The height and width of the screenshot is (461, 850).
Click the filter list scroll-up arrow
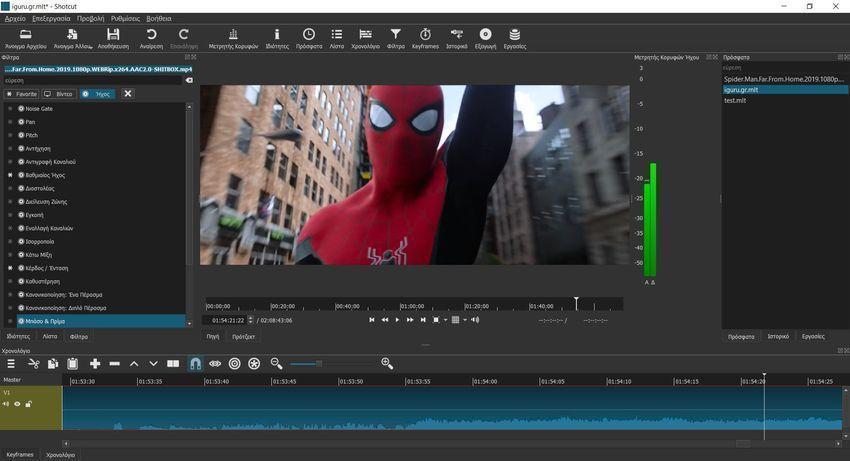pyautogui.click(x=189, y=107)
